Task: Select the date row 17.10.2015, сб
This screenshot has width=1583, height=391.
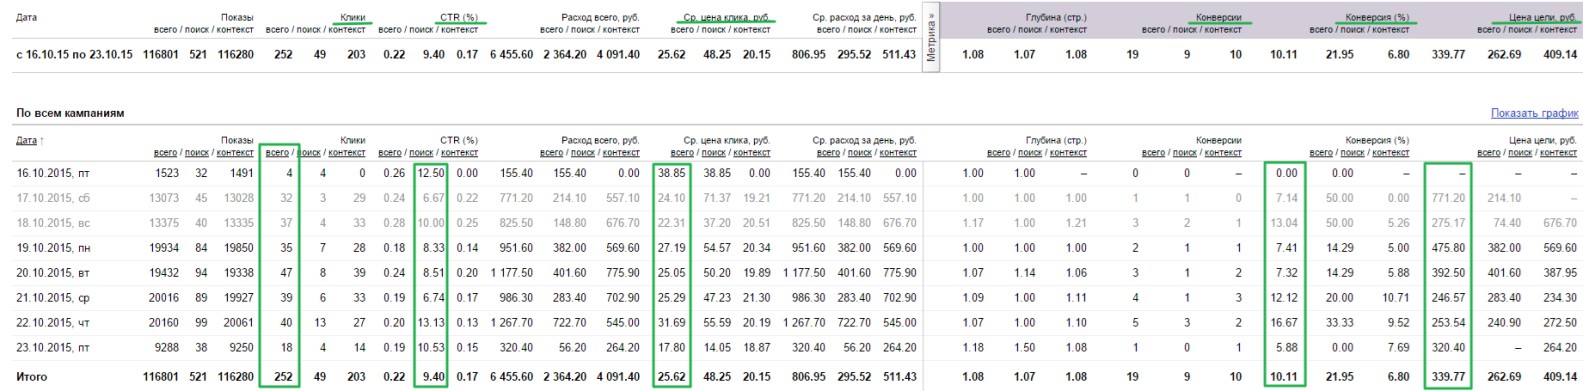Action: point(52,198)
